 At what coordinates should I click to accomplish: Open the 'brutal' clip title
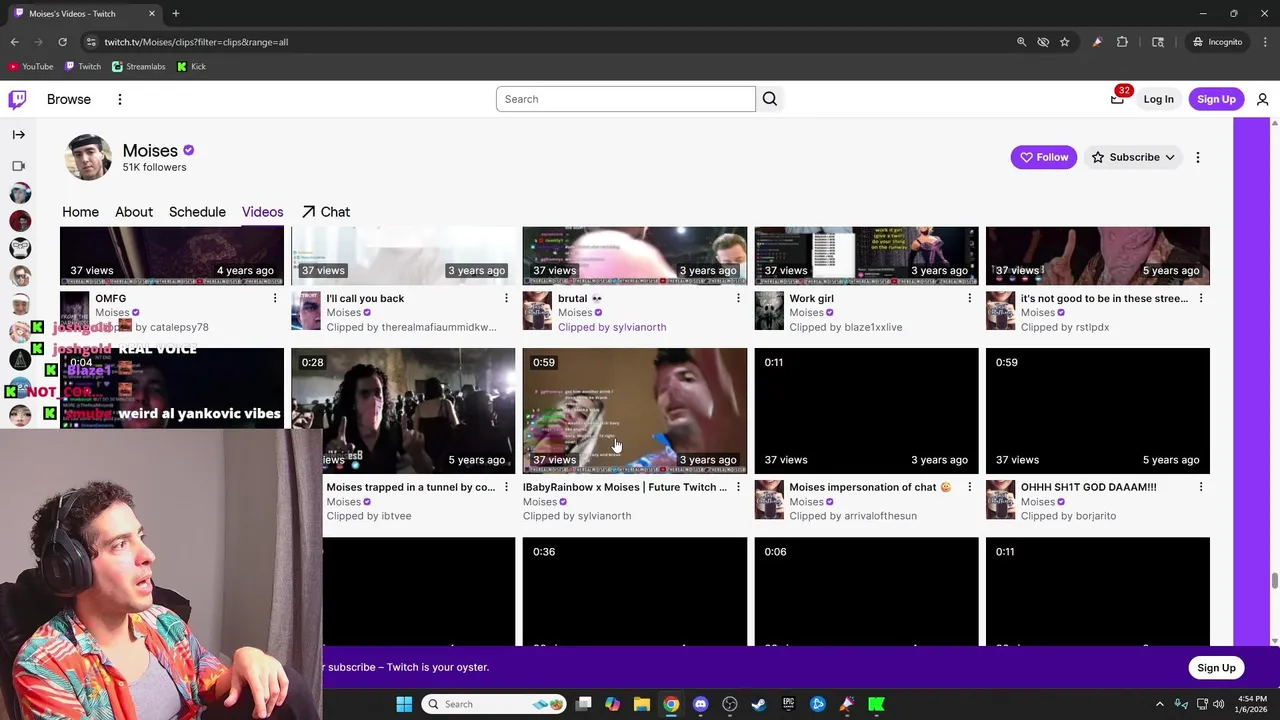(x=580, y=298)
